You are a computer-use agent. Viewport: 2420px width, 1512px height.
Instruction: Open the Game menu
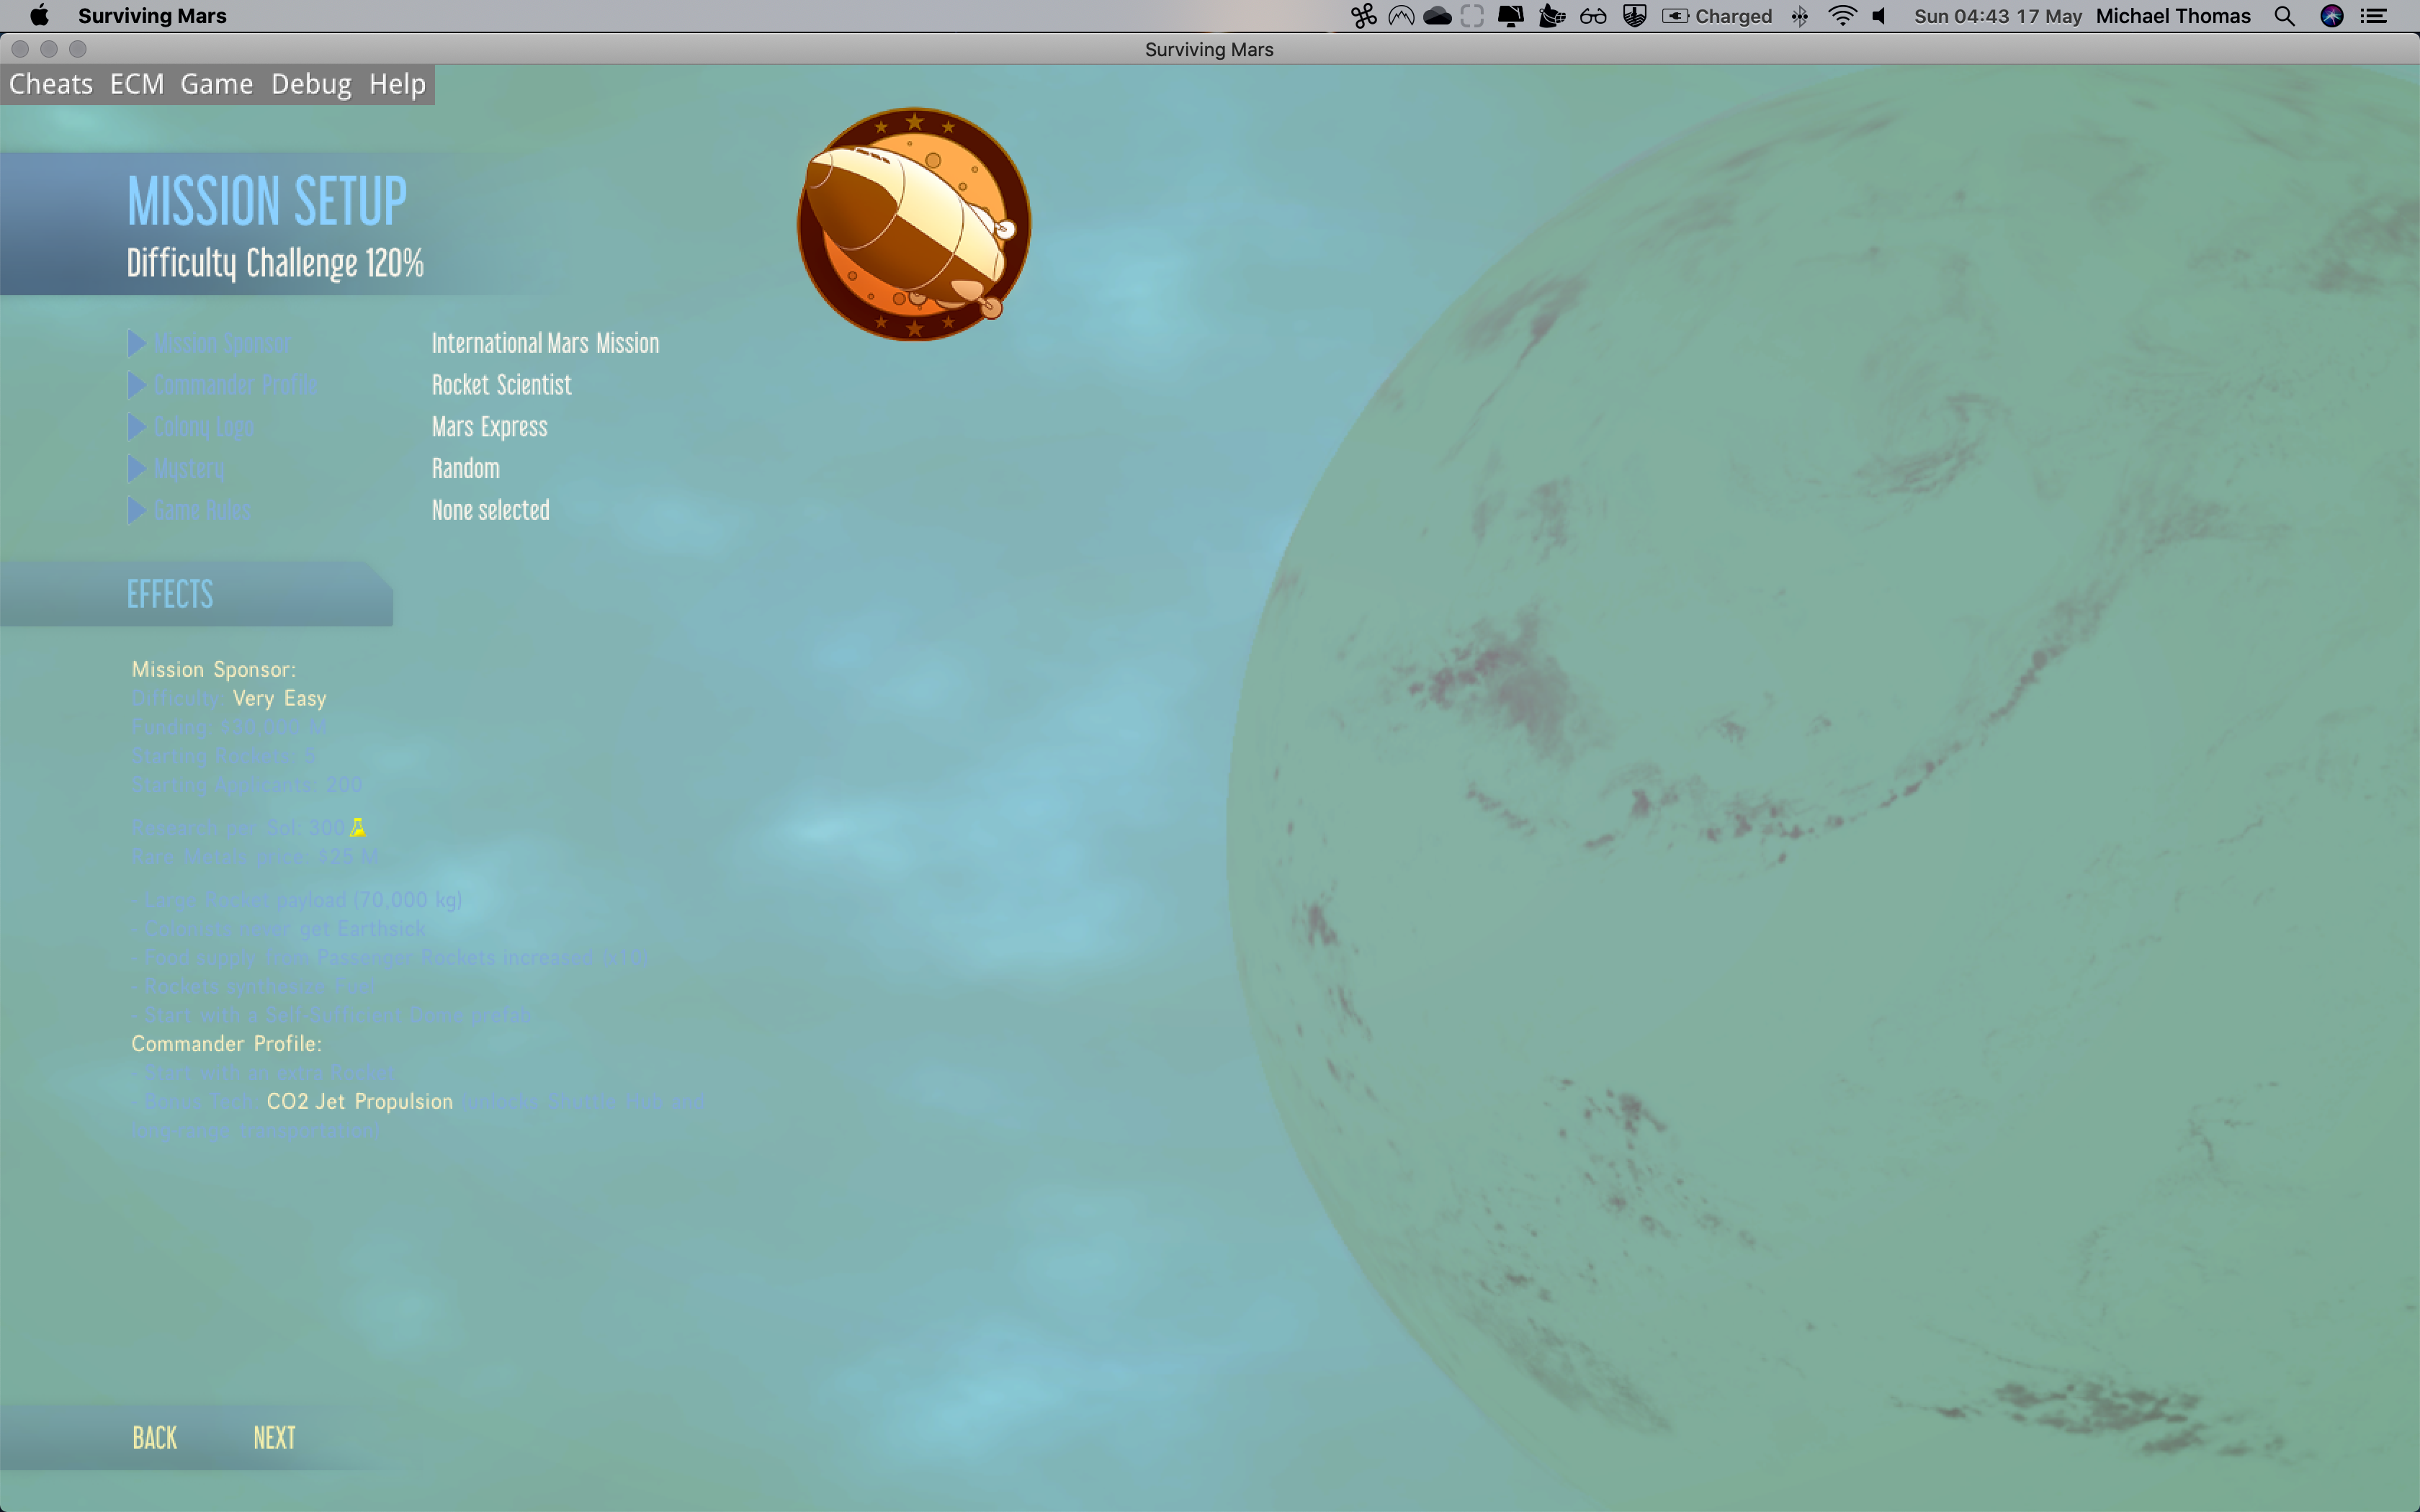(217, 84)
